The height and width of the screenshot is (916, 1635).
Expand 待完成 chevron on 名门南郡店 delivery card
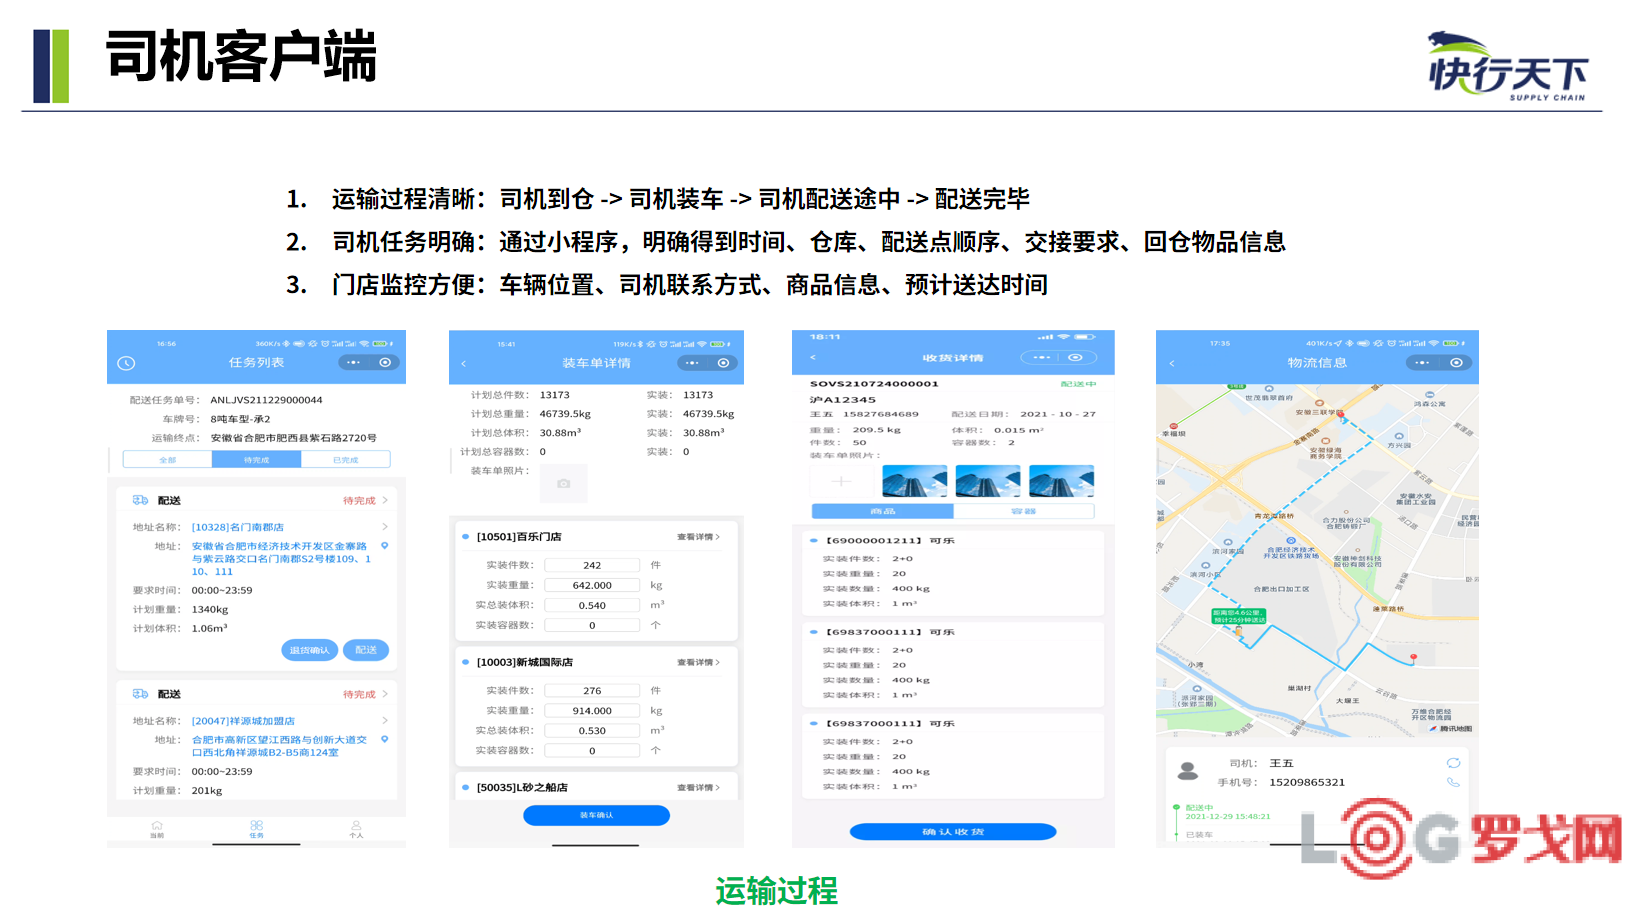click(x=385, y=500)
